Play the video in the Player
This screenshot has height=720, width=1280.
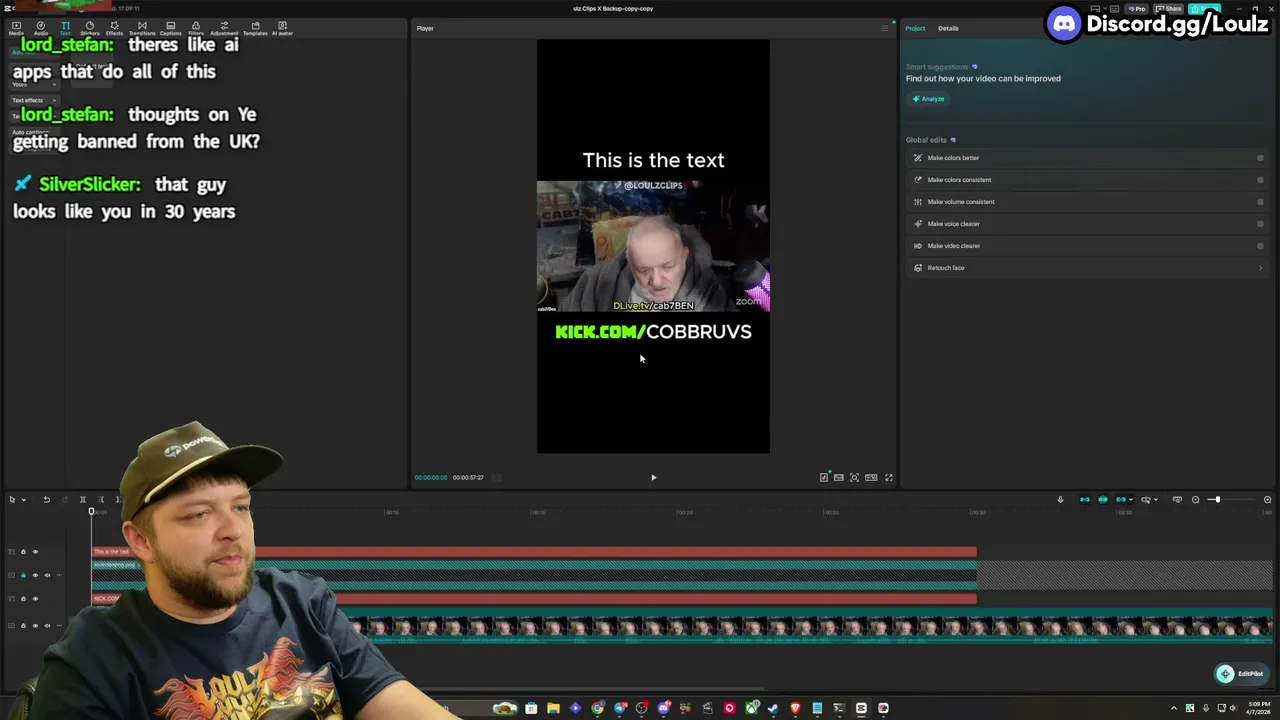(x=654, y=477)
